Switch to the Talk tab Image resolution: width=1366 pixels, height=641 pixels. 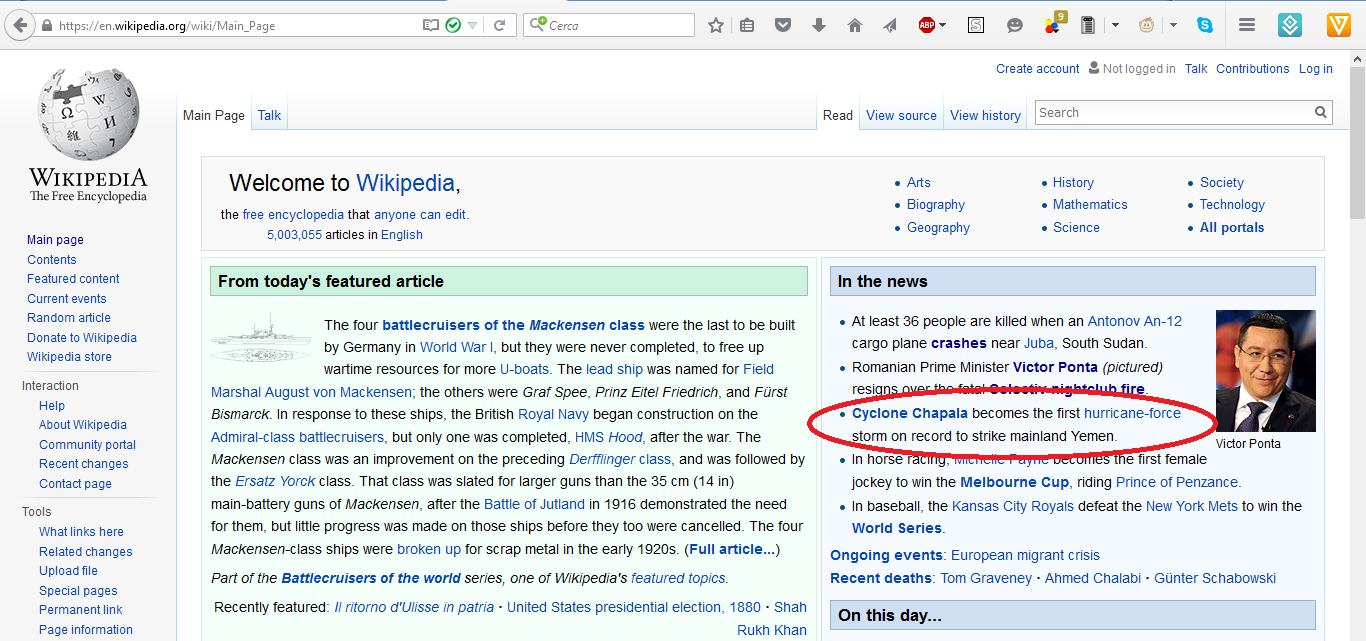click(269, 115)
